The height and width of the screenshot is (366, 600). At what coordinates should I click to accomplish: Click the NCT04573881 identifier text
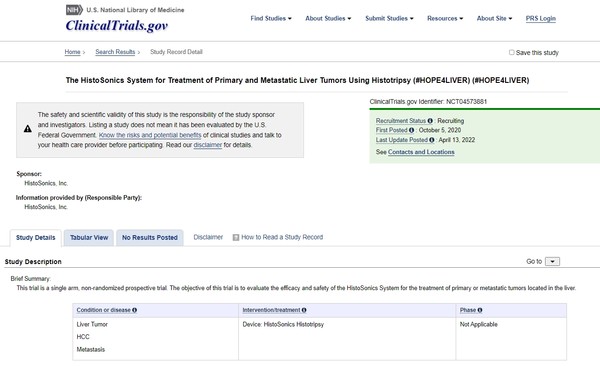pyautogui.click(x=466, y=101)
